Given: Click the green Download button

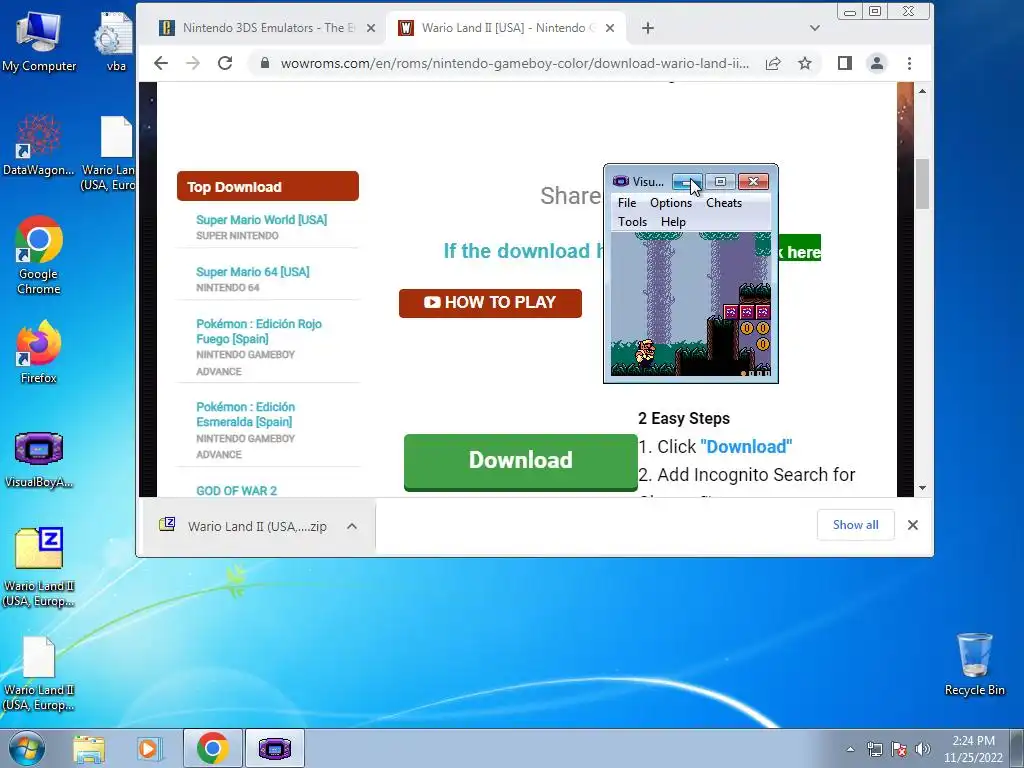Looking at the screenshot, I should 520,461.
